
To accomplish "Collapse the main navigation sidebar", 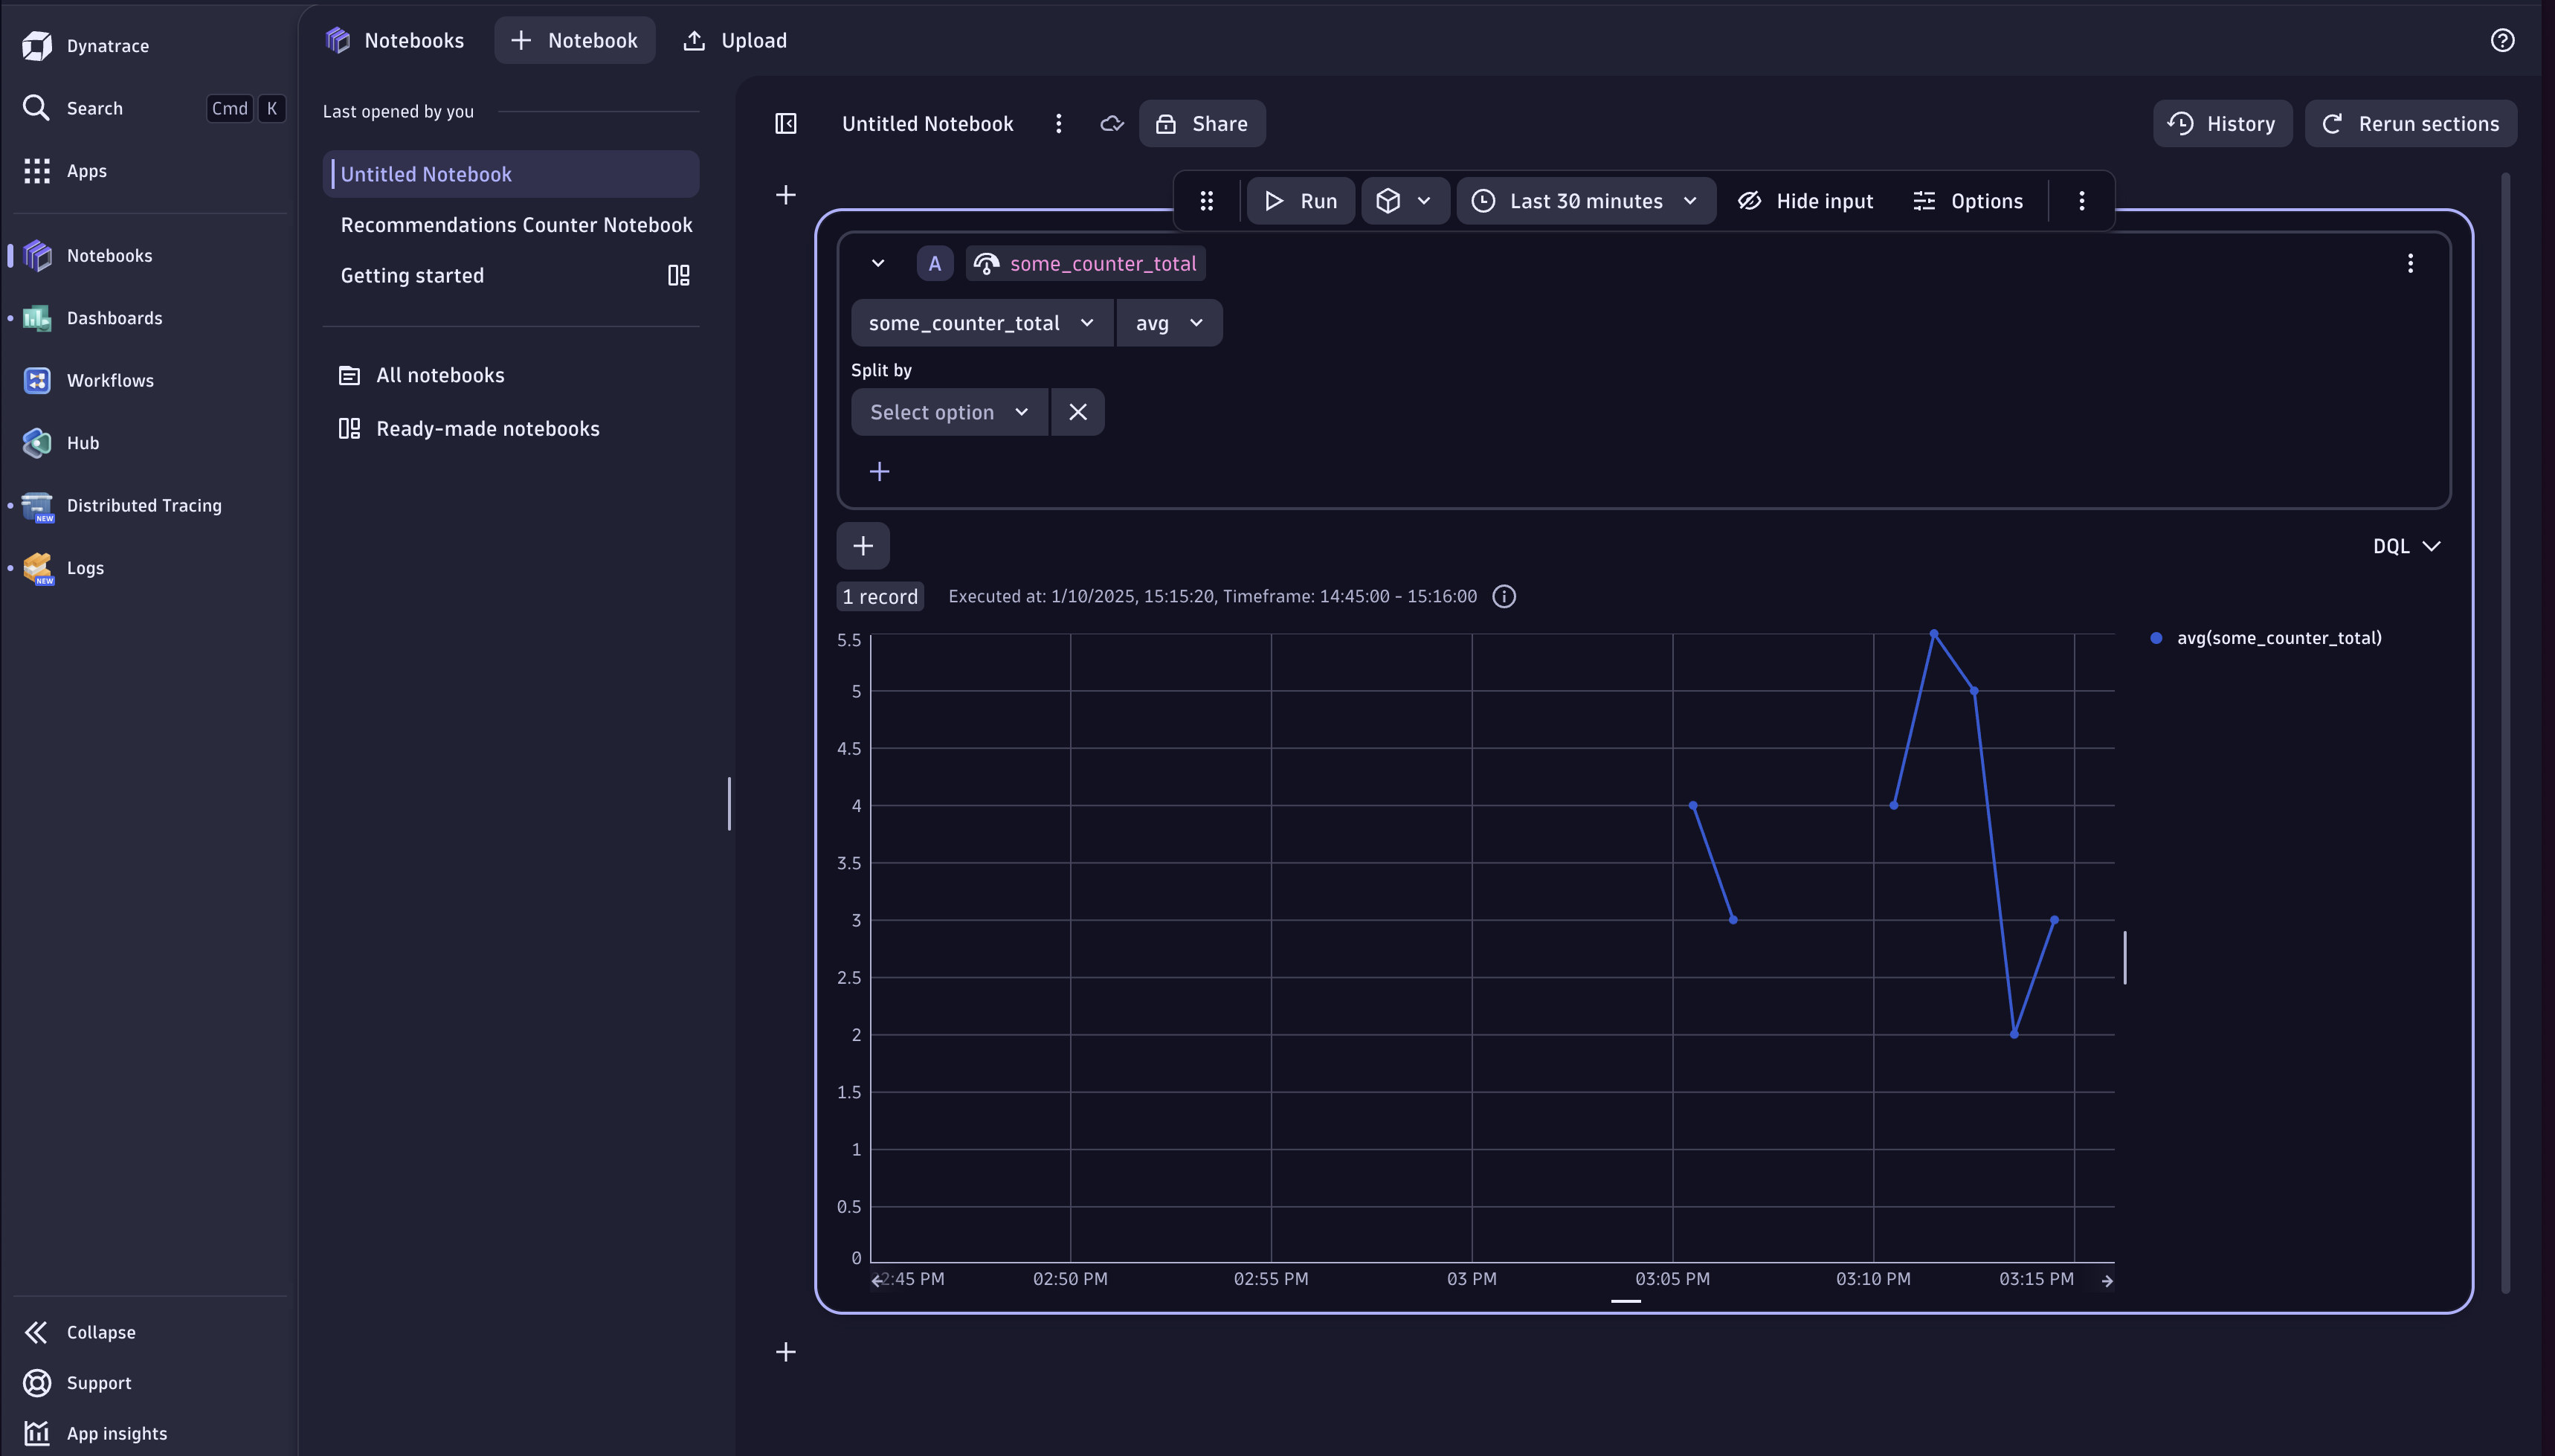I will [101, 1332].
